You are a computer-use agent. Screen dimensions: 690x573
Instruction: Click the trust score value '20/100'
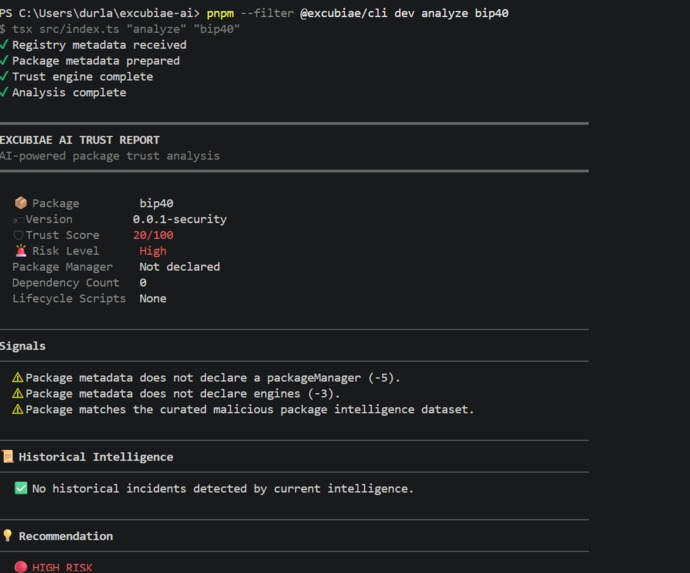pyautogui.click(x=153, y=235)
